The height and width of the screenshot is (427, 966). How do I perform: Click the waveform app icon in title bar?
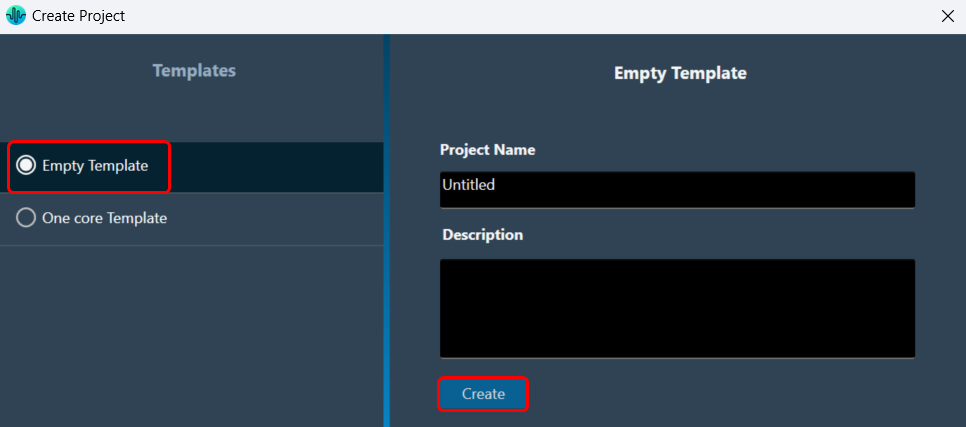click(x=15, y=15)
